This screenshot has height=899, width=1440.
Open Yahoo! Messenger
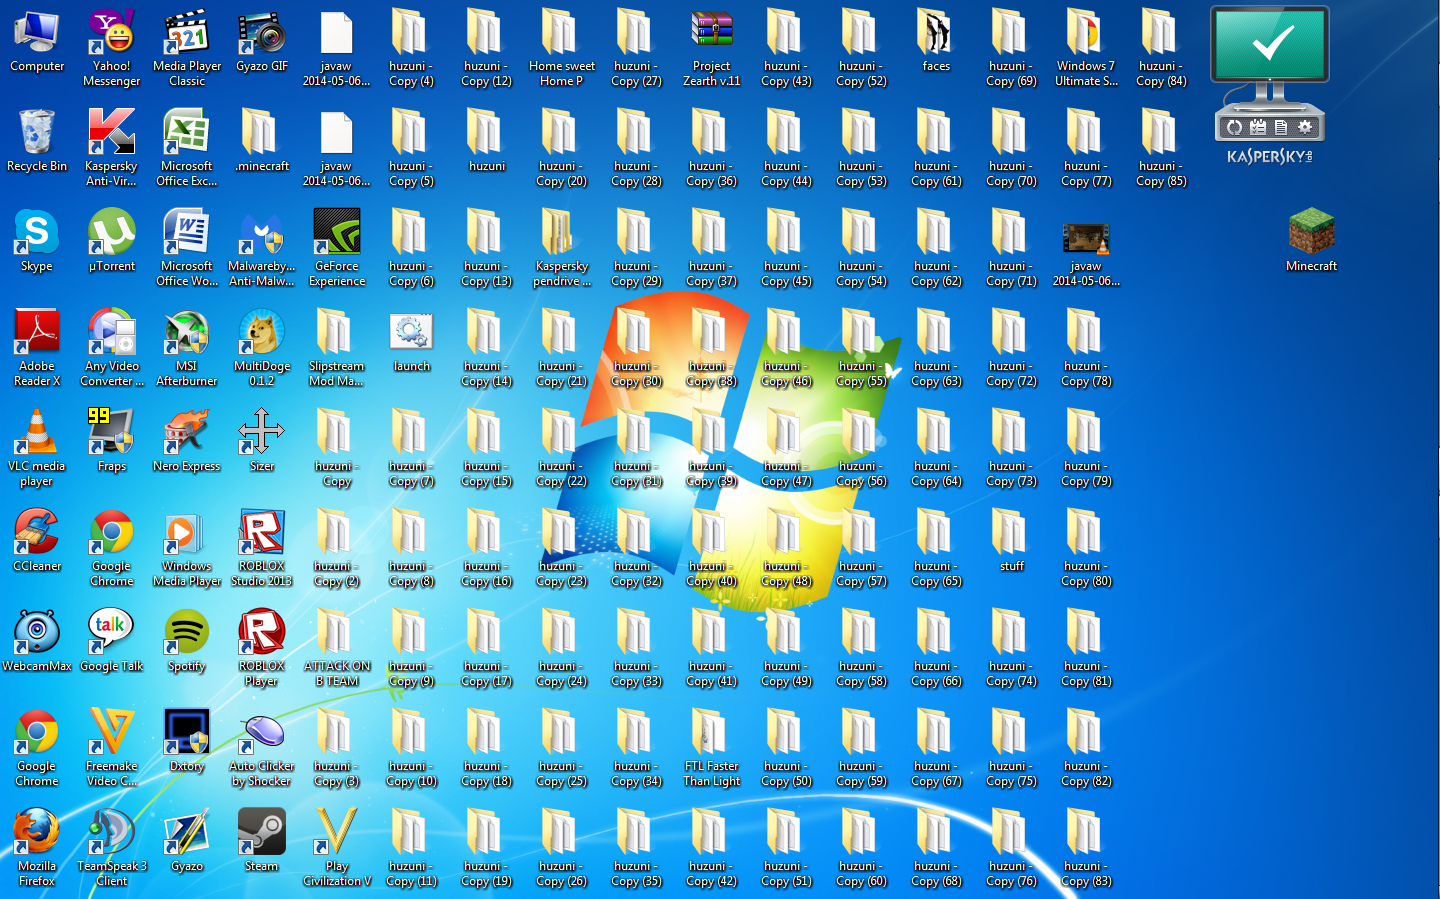112,49
